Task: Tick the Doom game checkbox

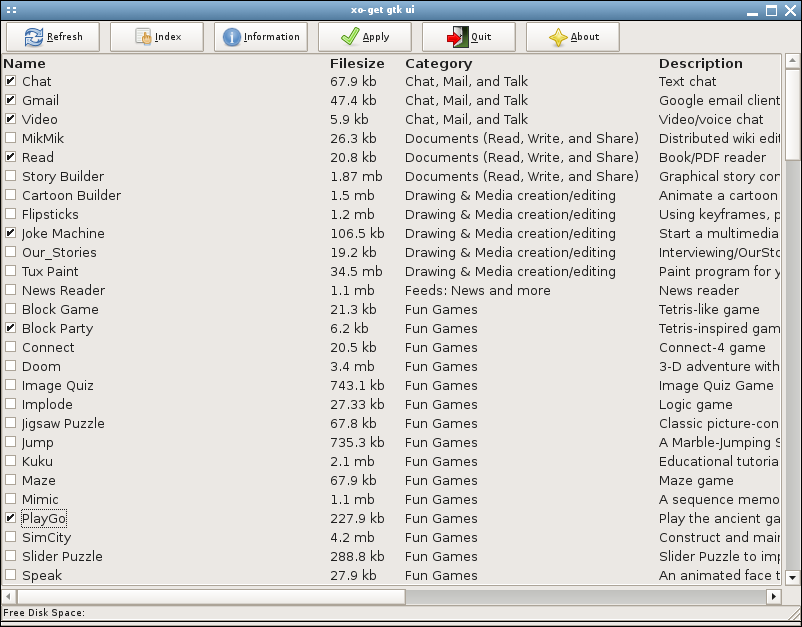Action: tap(10, 366)
